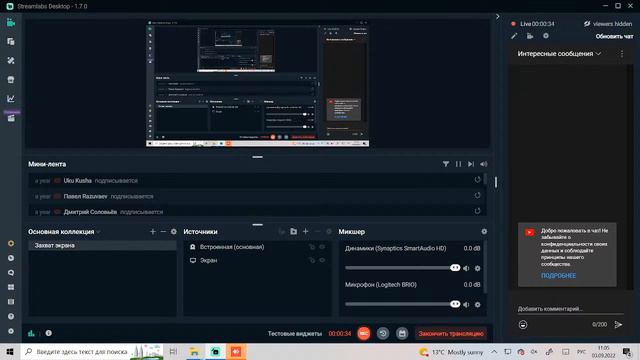Click the info icon in footer
The width and height of the screenshot is (640, 360).
click(49, 333)
